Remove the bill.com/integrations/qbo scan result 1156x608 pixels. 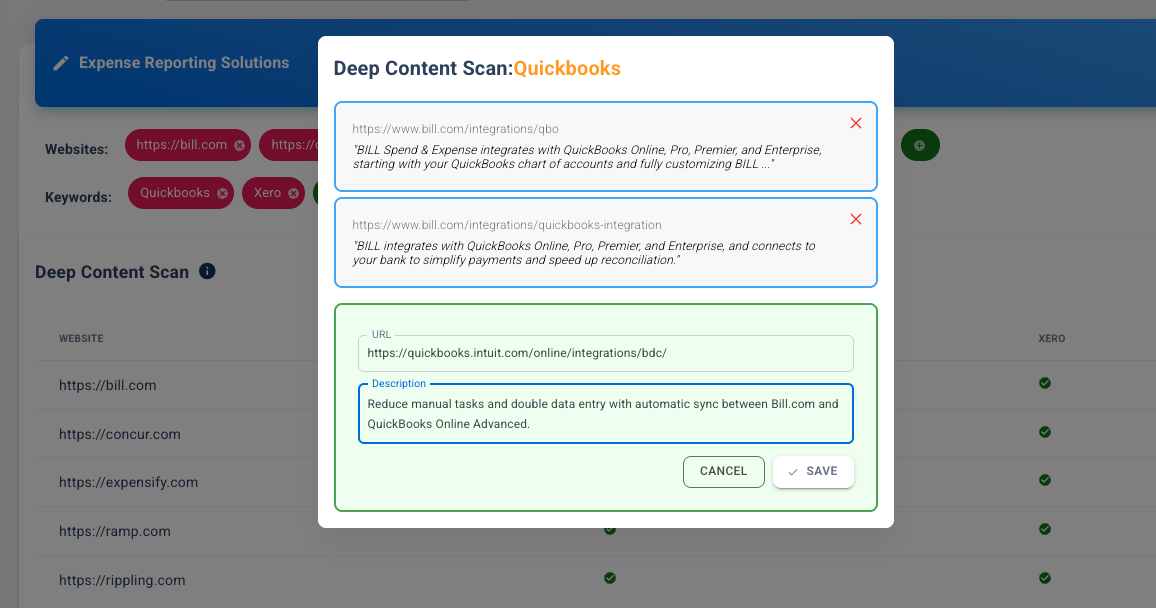(855, 123)
